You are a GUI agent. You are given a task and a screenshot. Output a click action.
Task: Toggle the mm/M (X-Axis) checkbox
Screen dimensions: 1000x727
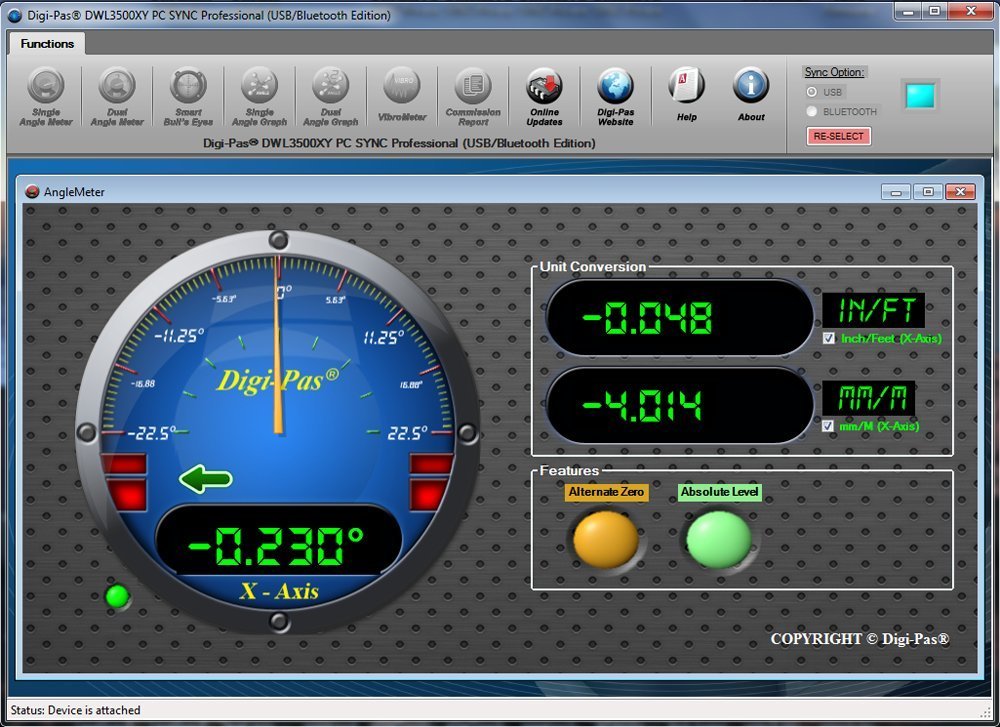point(828,426)
